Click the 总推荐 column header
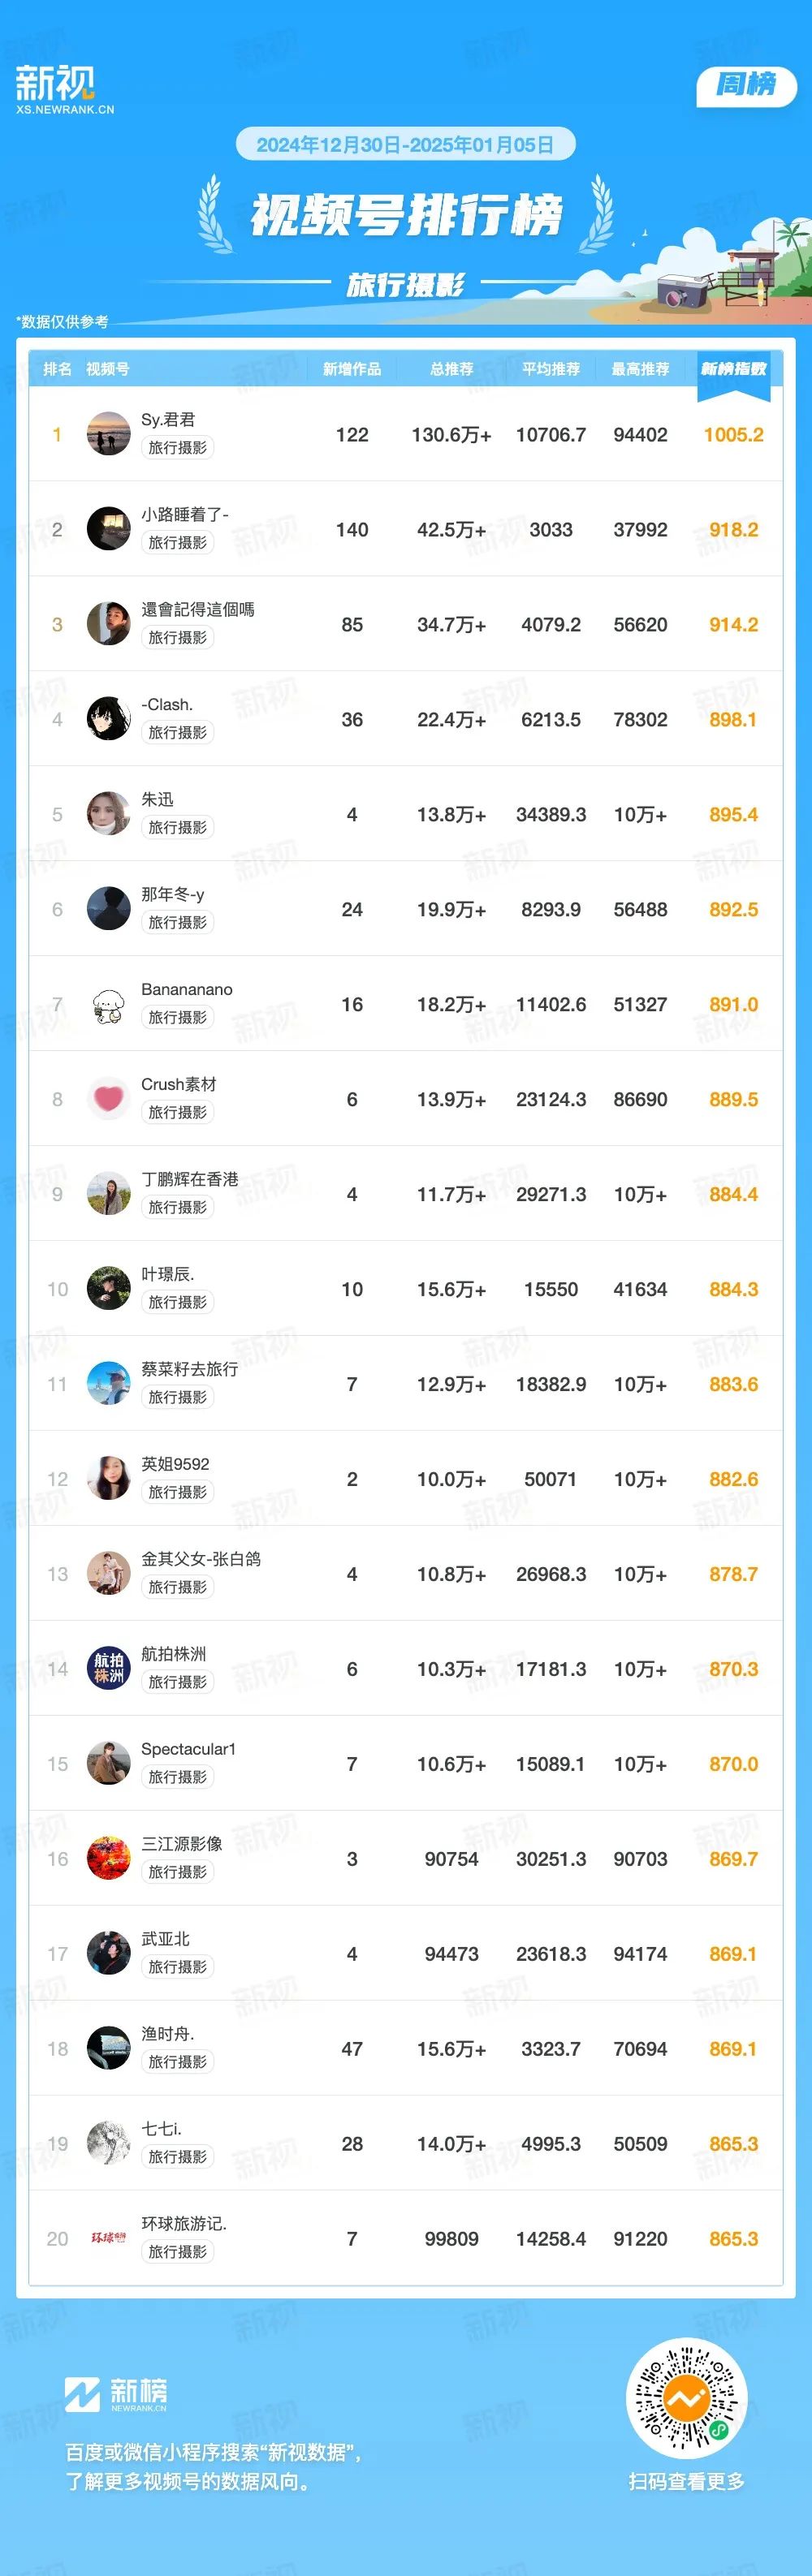Viewport: 812px width, 2576px height. [x=451, y=369]
